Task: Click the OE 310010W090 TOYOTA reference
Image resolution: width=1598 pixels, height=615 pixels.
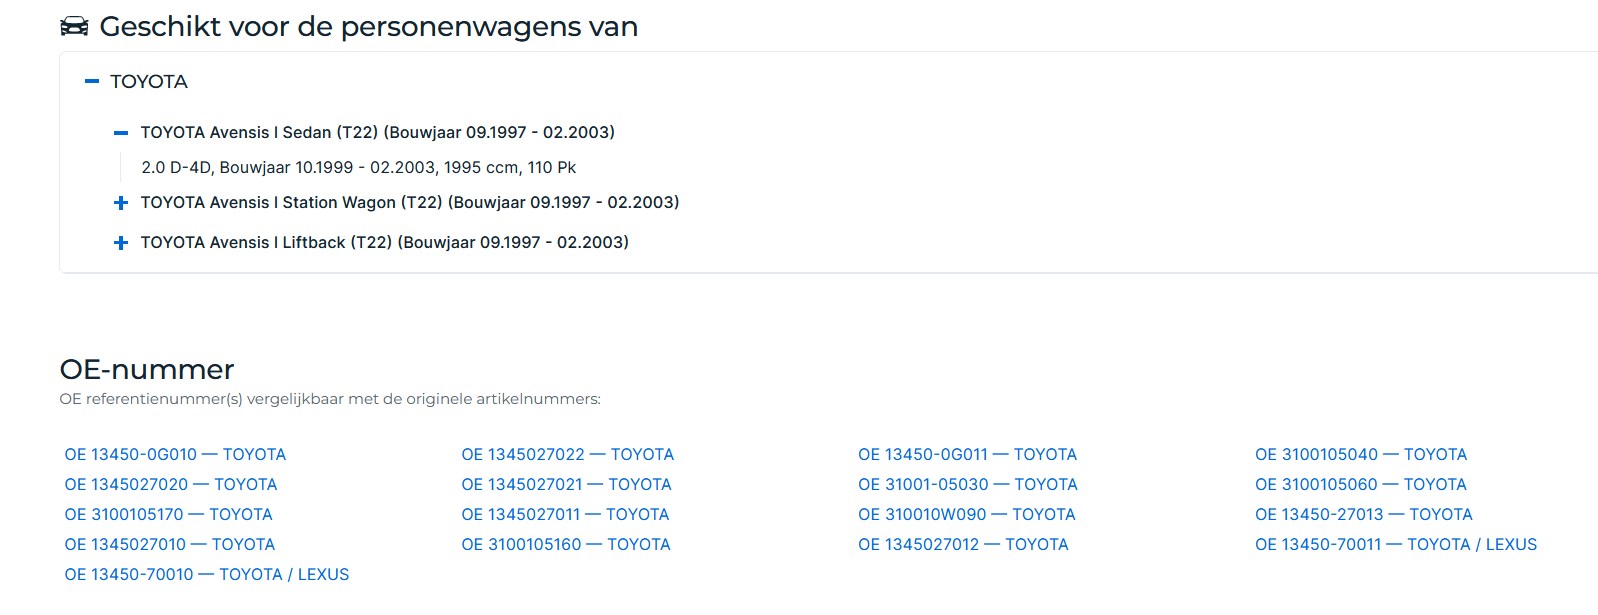Action: tap(966, 515)
